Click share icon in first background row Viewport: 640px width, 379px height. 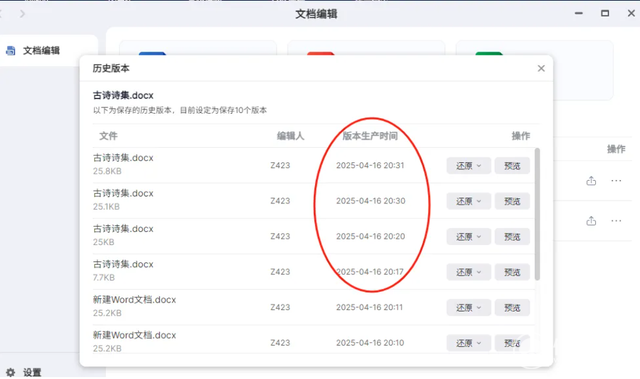(591, 181)
